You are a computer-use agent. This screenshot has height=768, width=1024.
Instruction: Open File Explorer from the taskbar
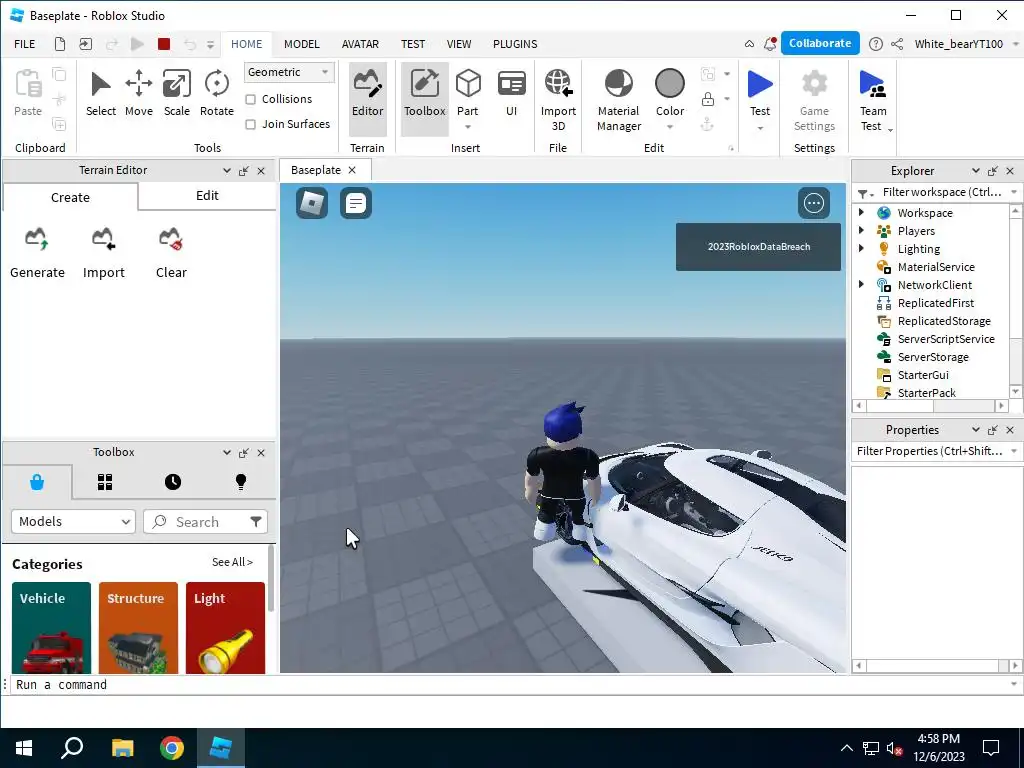click(x=122, y=748)
